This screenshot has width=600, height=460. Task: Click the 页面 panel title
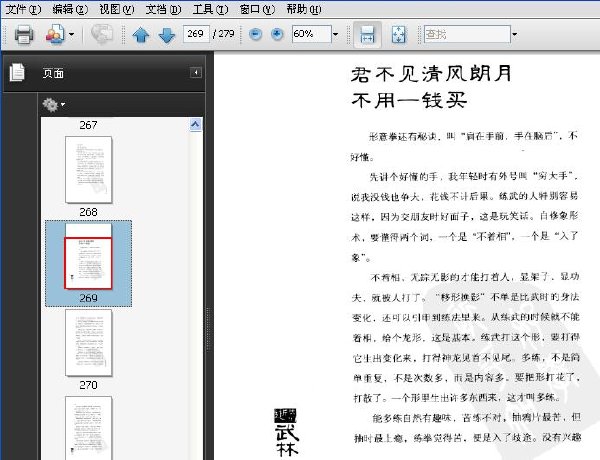[53, 73]
